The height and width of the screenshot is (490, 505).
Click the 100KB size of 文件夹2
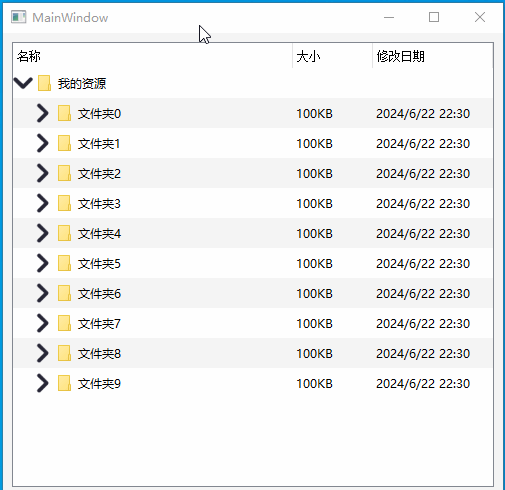(315, 174)
